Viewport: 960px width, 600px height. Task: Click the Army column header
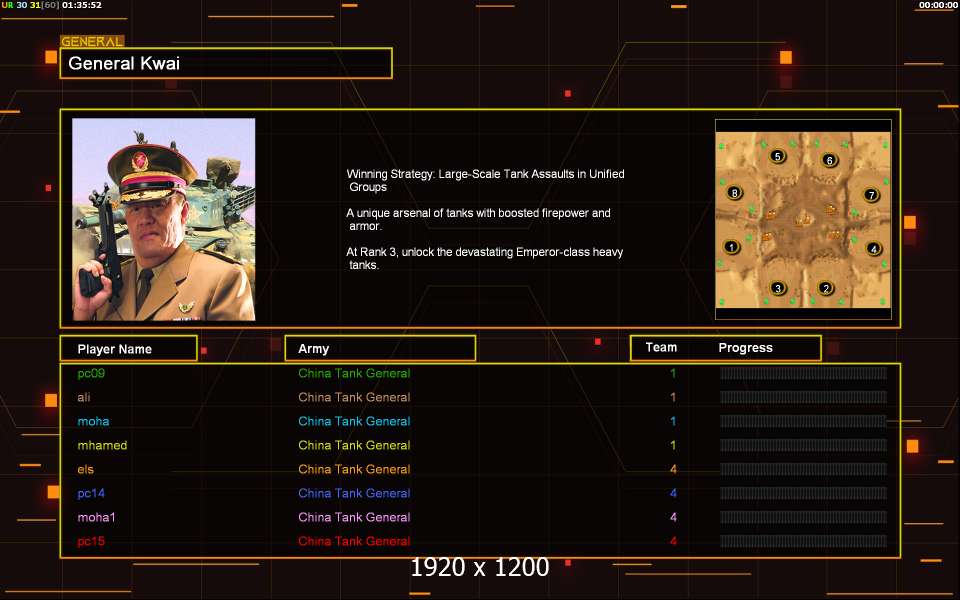pyautogui.click(x=380, y=348)
